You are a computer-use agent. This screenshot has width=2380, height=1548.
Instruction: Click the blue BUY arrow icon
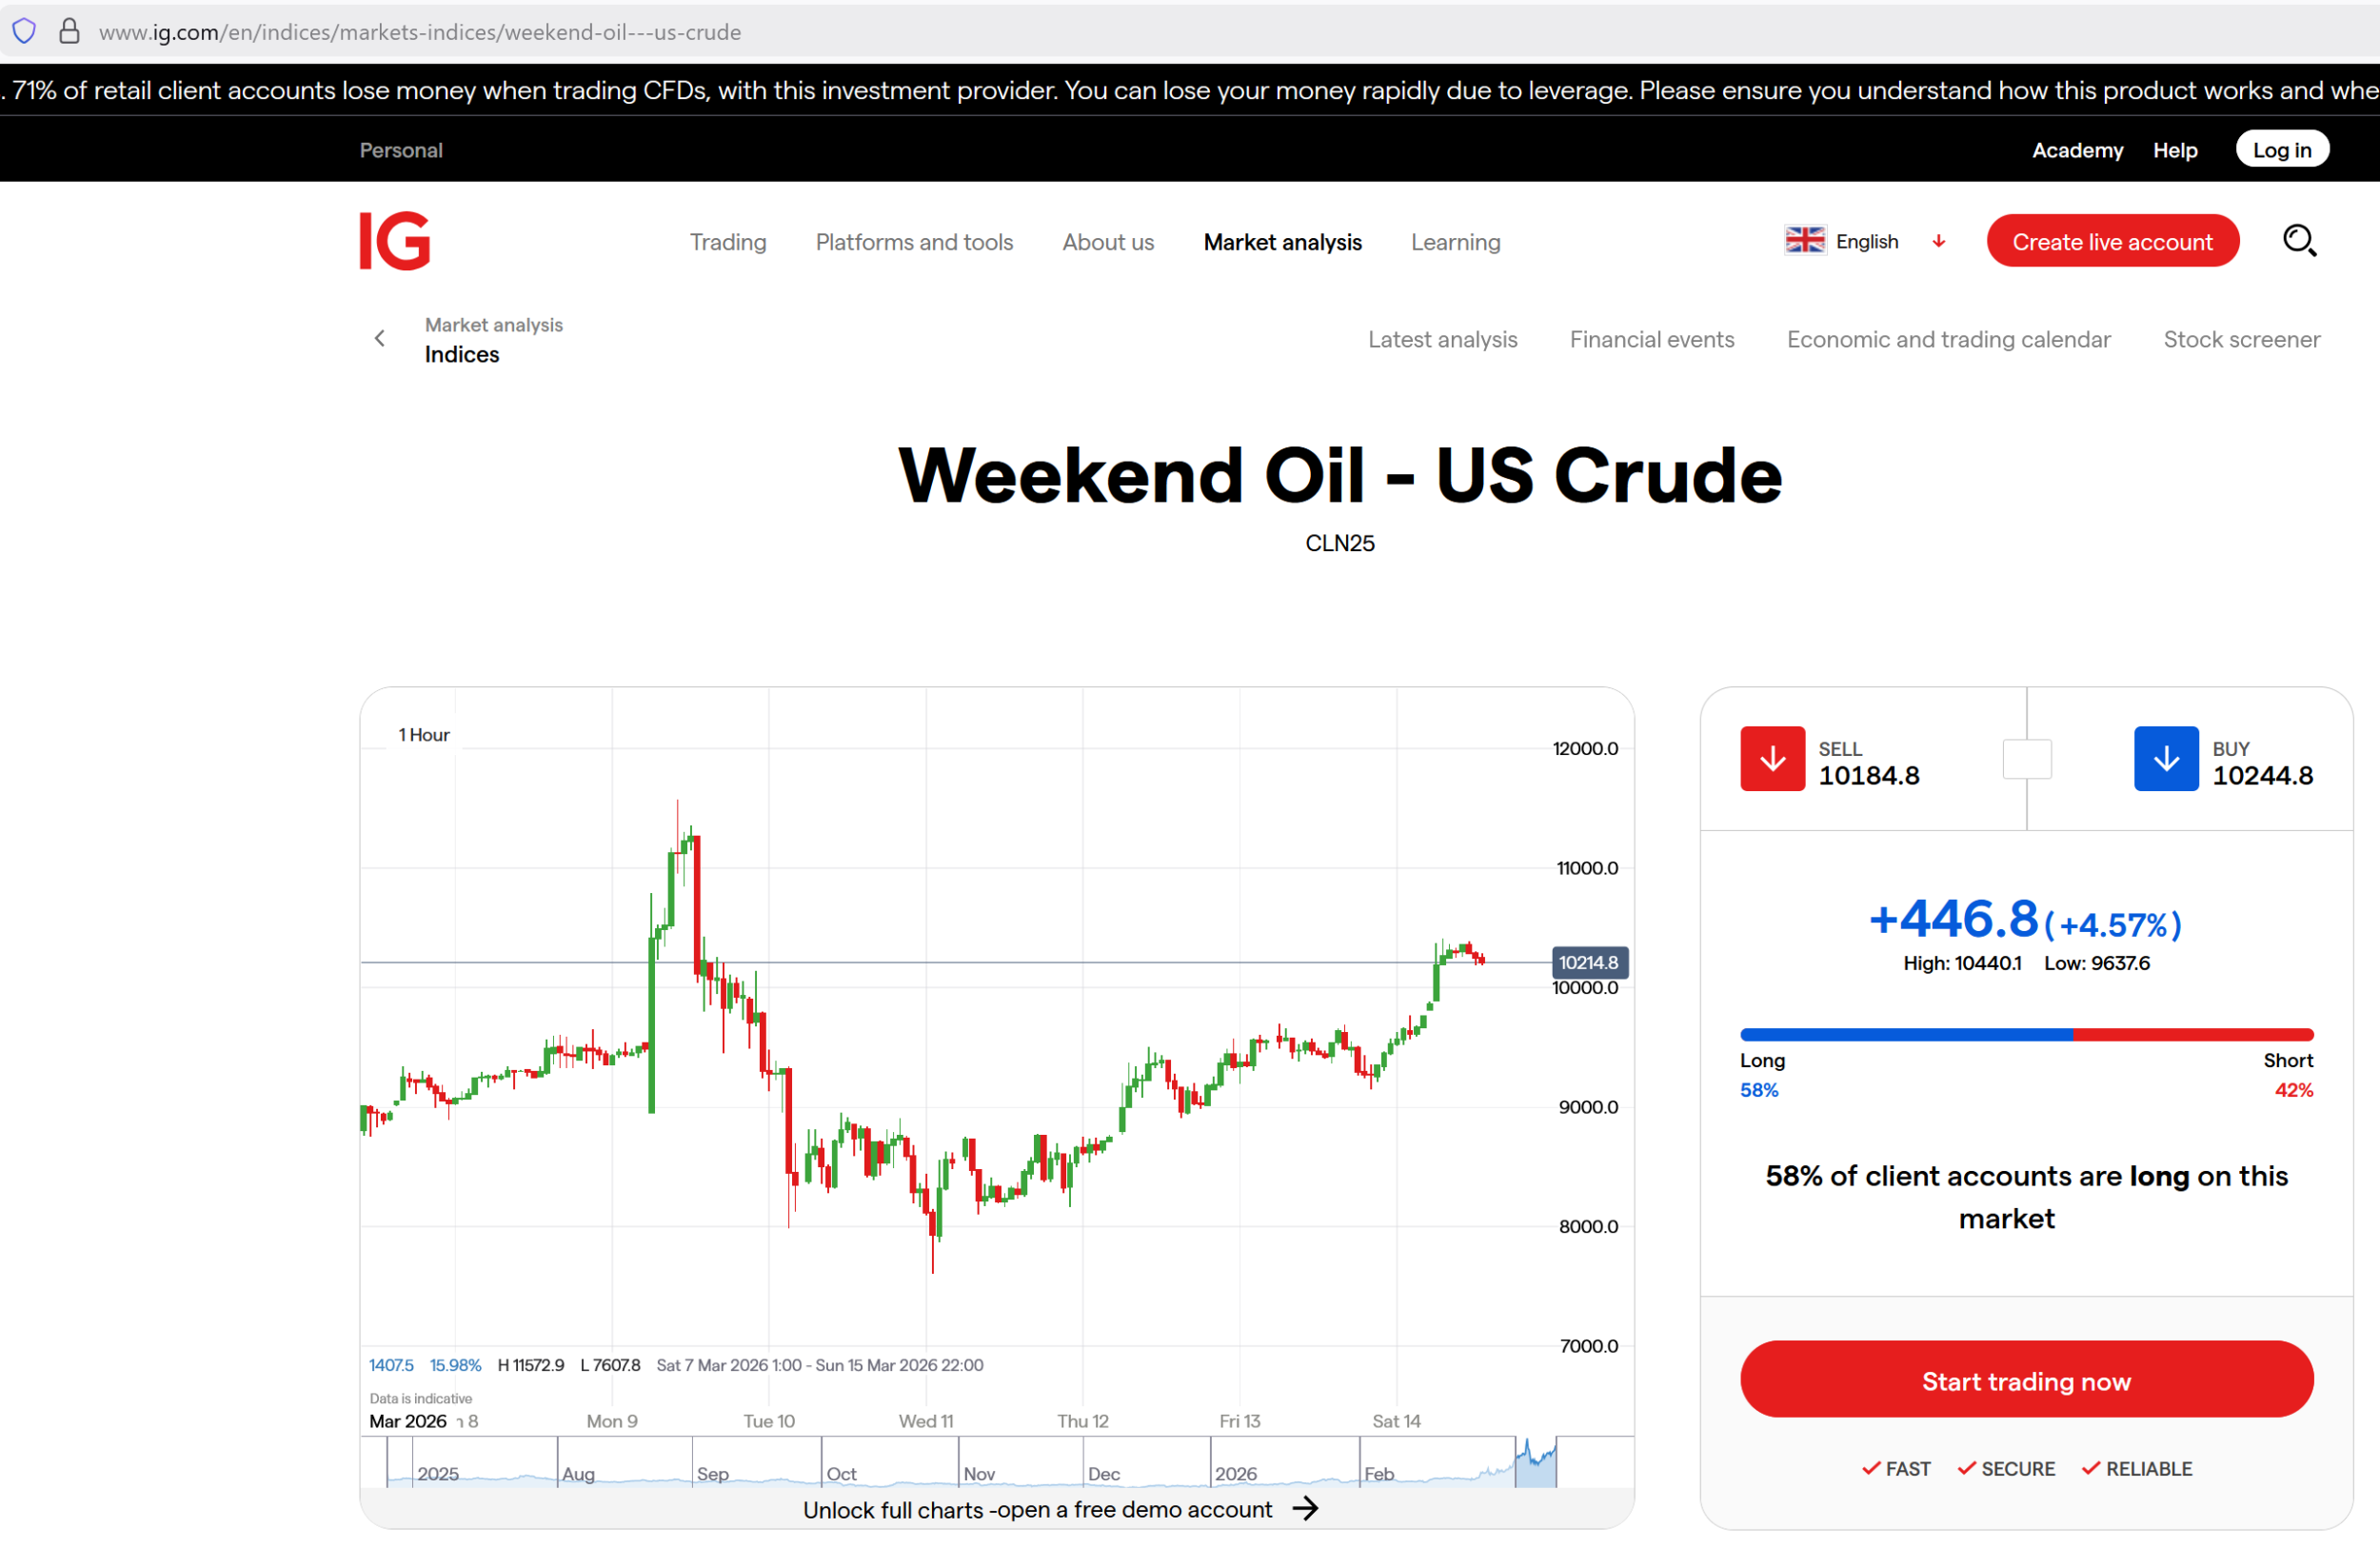tap(2165, 759)
